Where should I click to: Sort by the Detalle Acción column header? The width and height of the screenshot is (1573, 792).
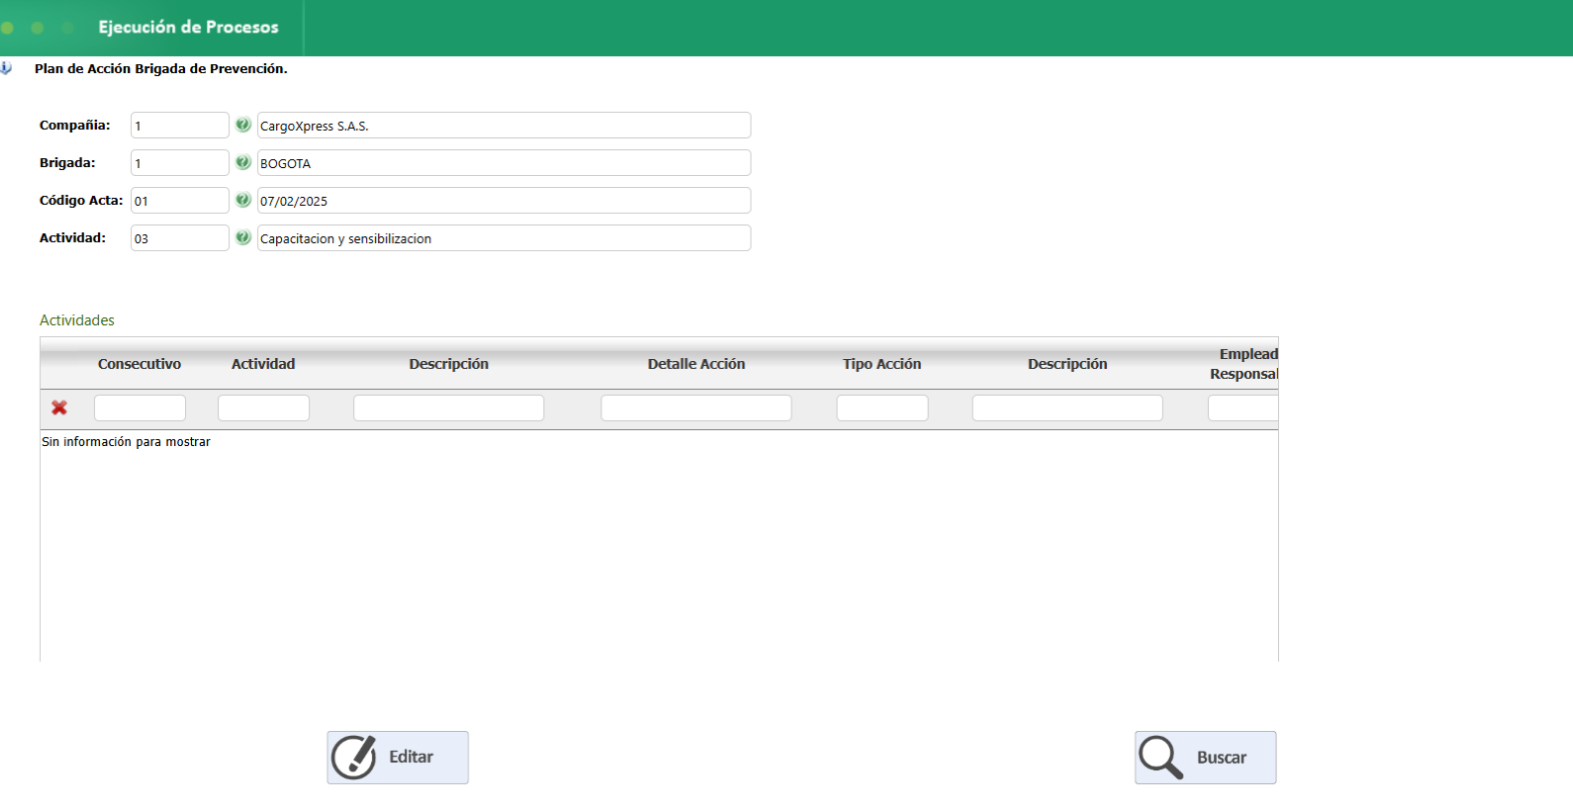tap(696, 364)
